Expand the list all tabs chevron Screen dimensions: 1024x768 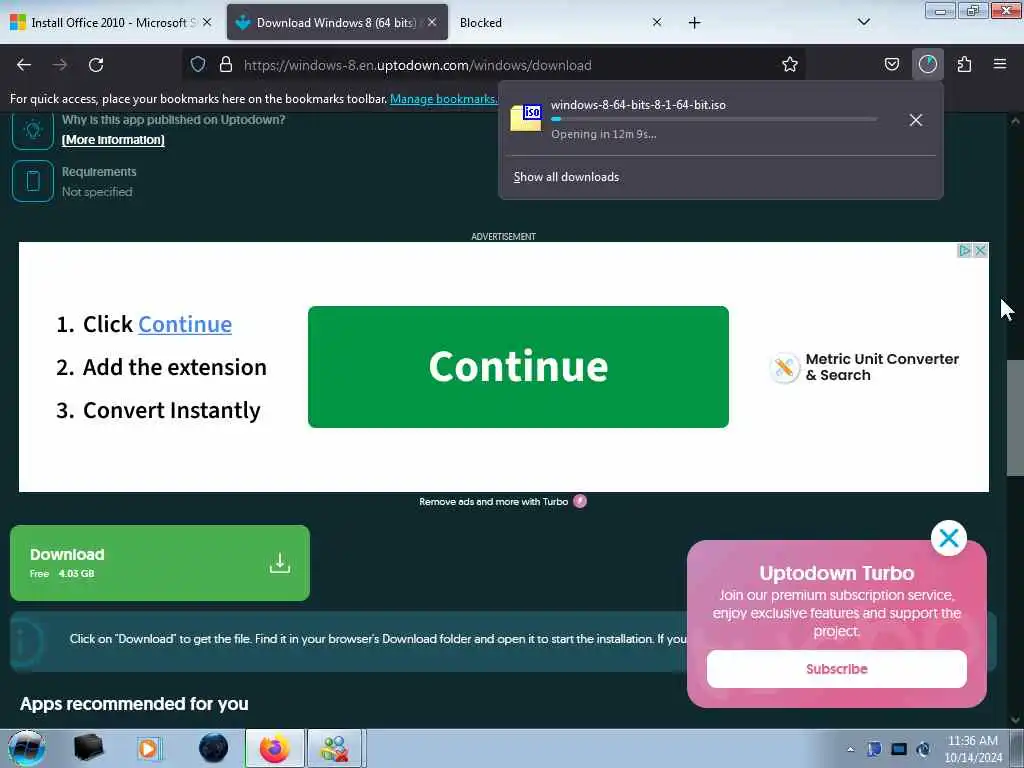pyautogui.click(x=863, y=22)
